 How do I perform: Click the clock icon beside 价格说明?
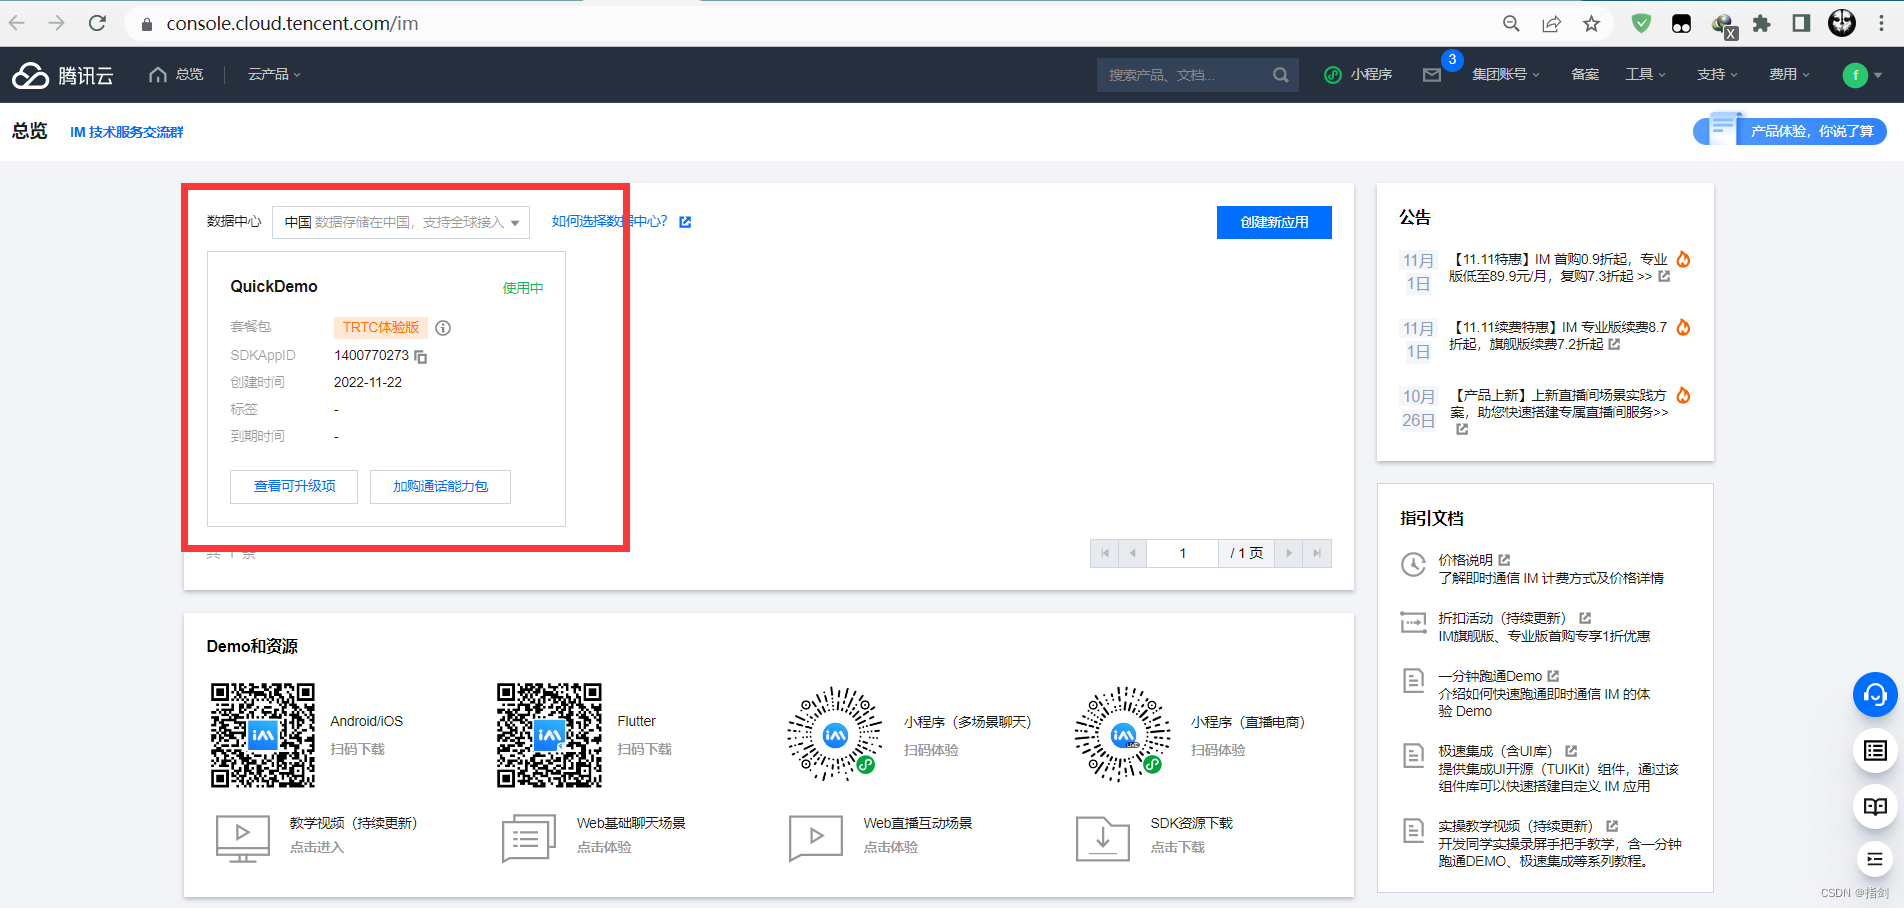click(1413, 565)
